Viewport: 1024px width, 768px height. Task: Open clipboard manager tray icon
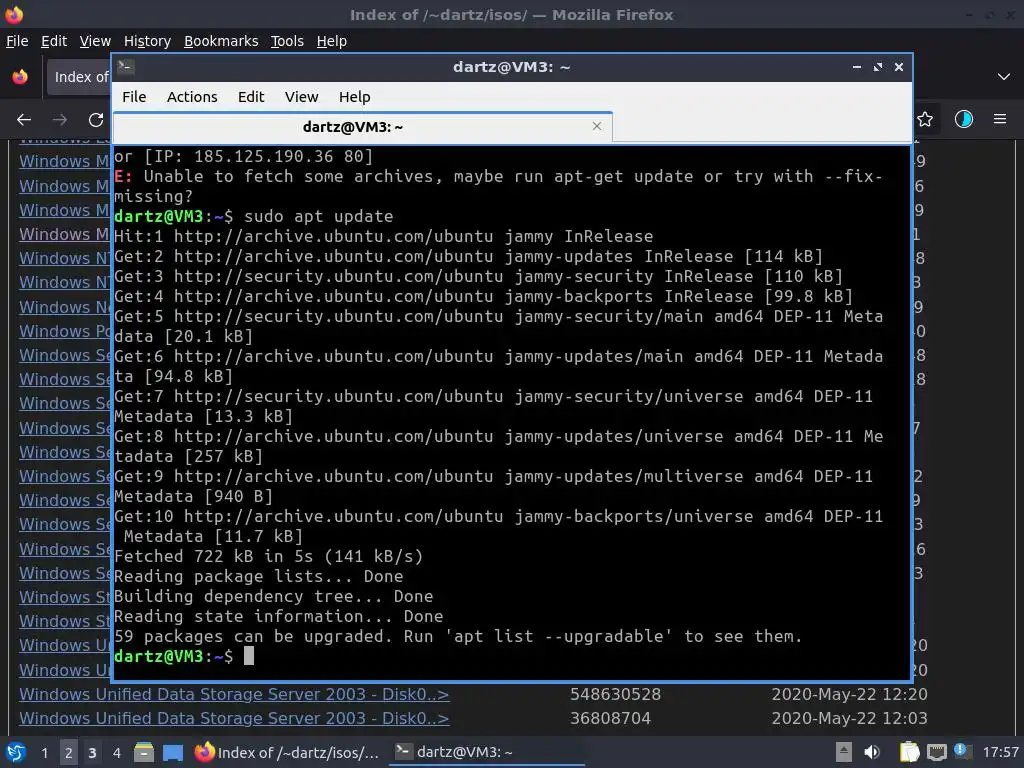(909, 752)
